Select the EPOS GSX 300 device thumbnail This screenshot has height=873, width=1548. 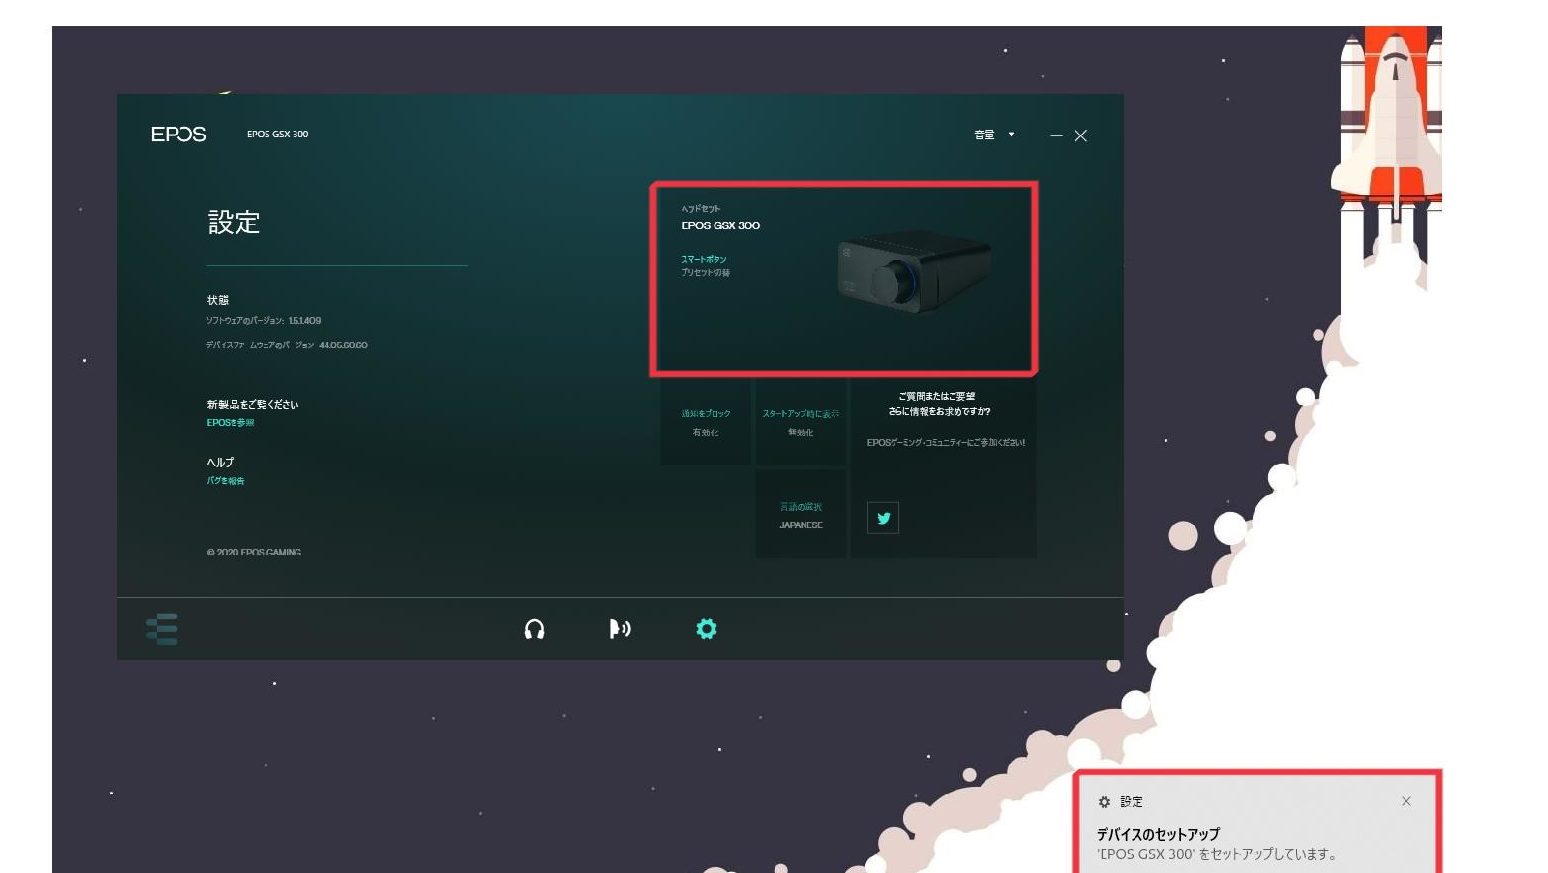[x=914, y=270]
